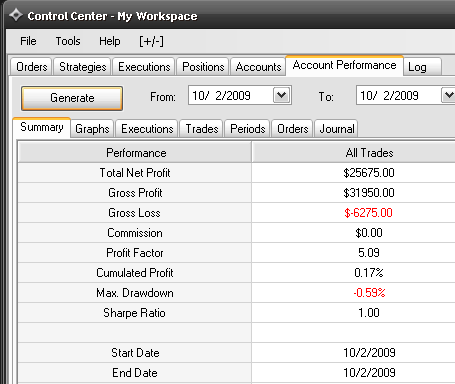Click the [+/-] menu item
The image size is (455, 384).
tap(151, 41)
